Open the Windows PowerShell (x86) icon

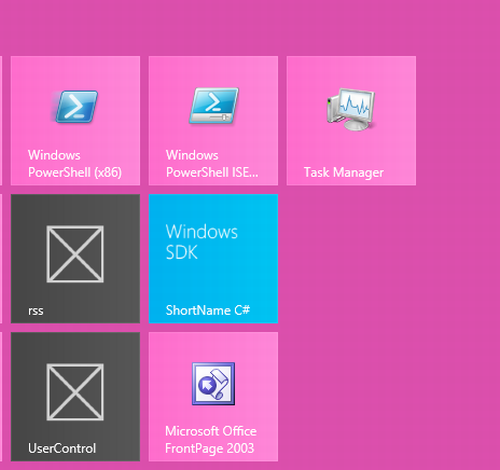[x=75, y=106]
